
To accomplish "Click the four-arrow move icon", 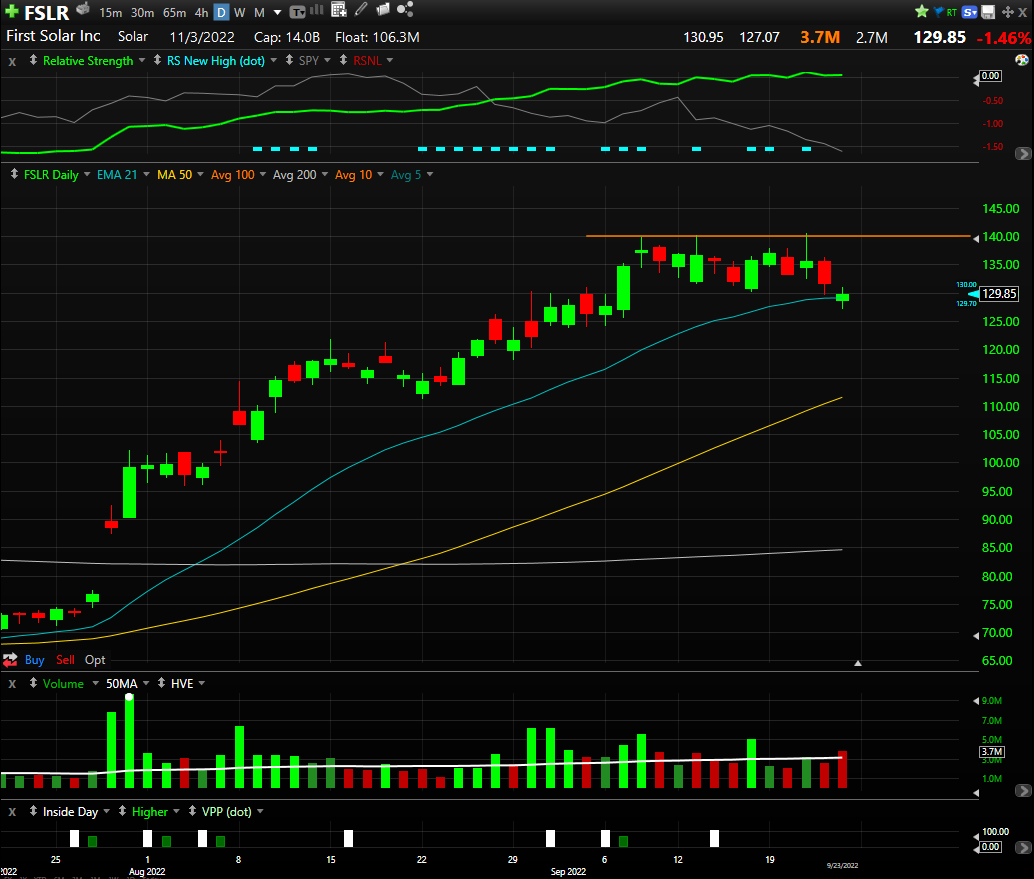I will point(1008,12).
